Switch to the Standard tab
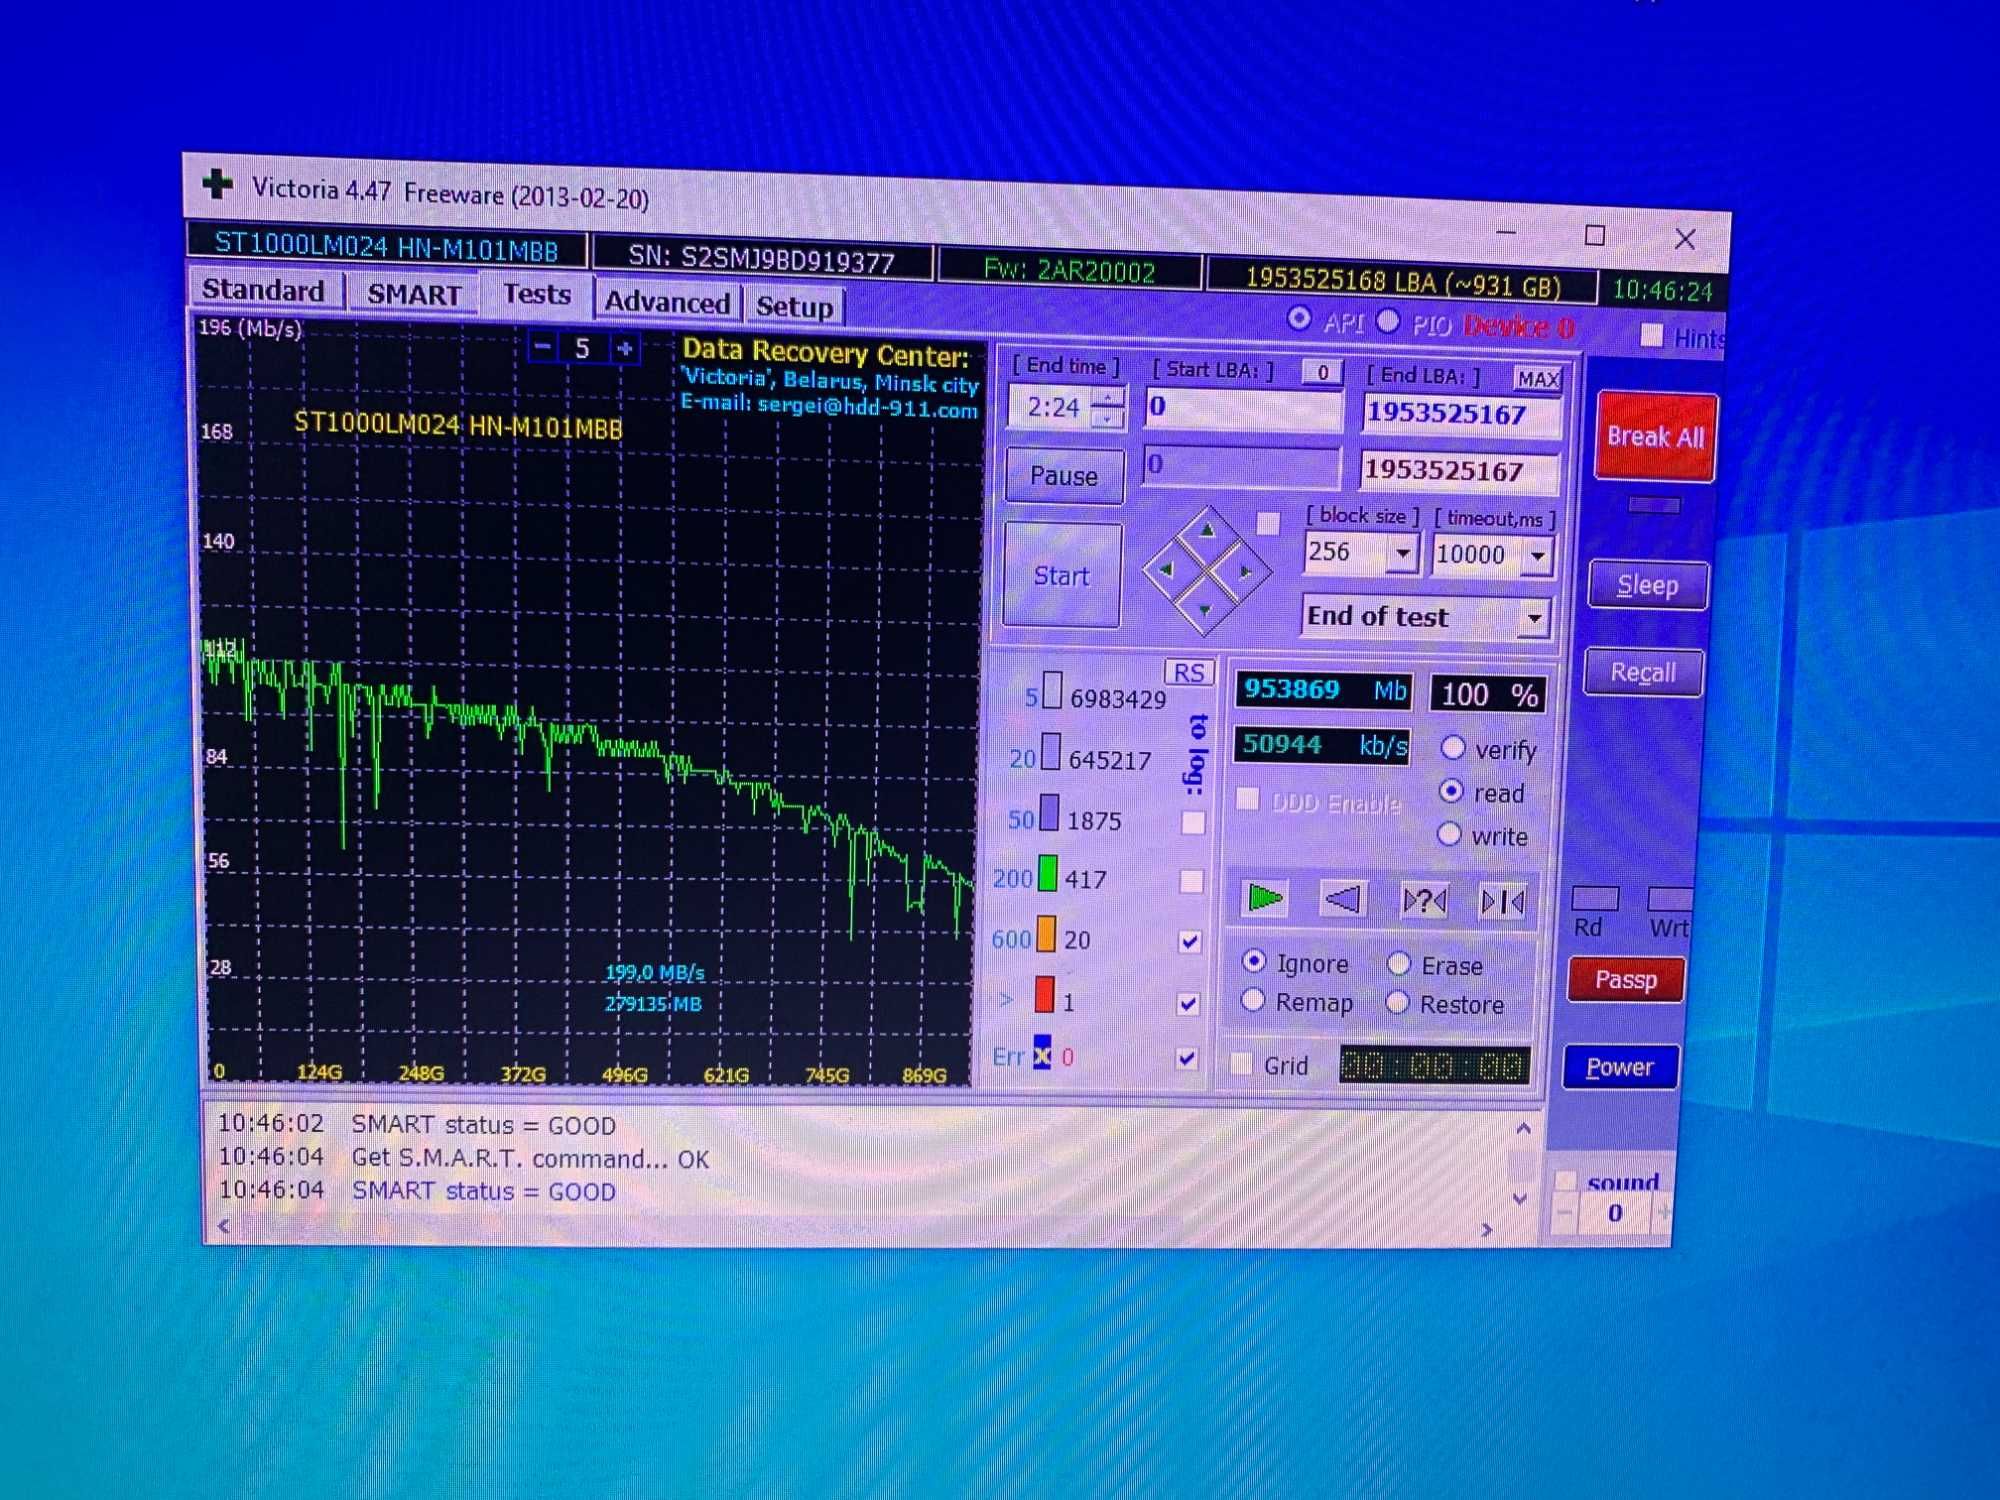The width and height of the screenshot is (2000, 1500). pos(263,290)
